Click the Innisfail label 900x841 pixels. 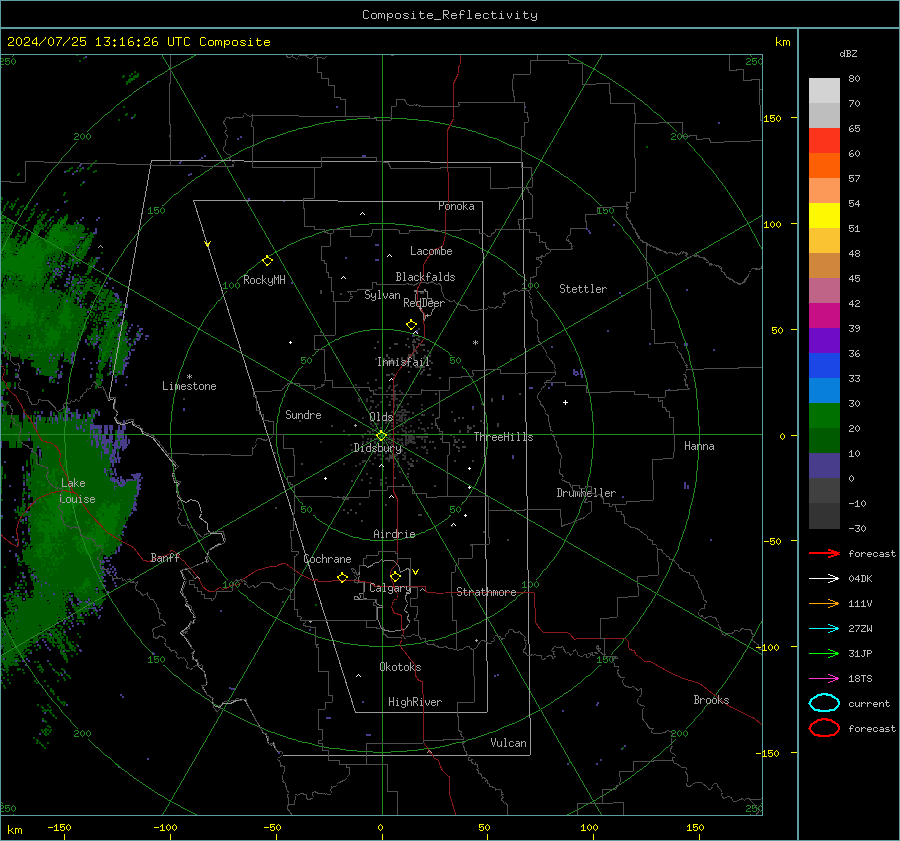(403, 362)
